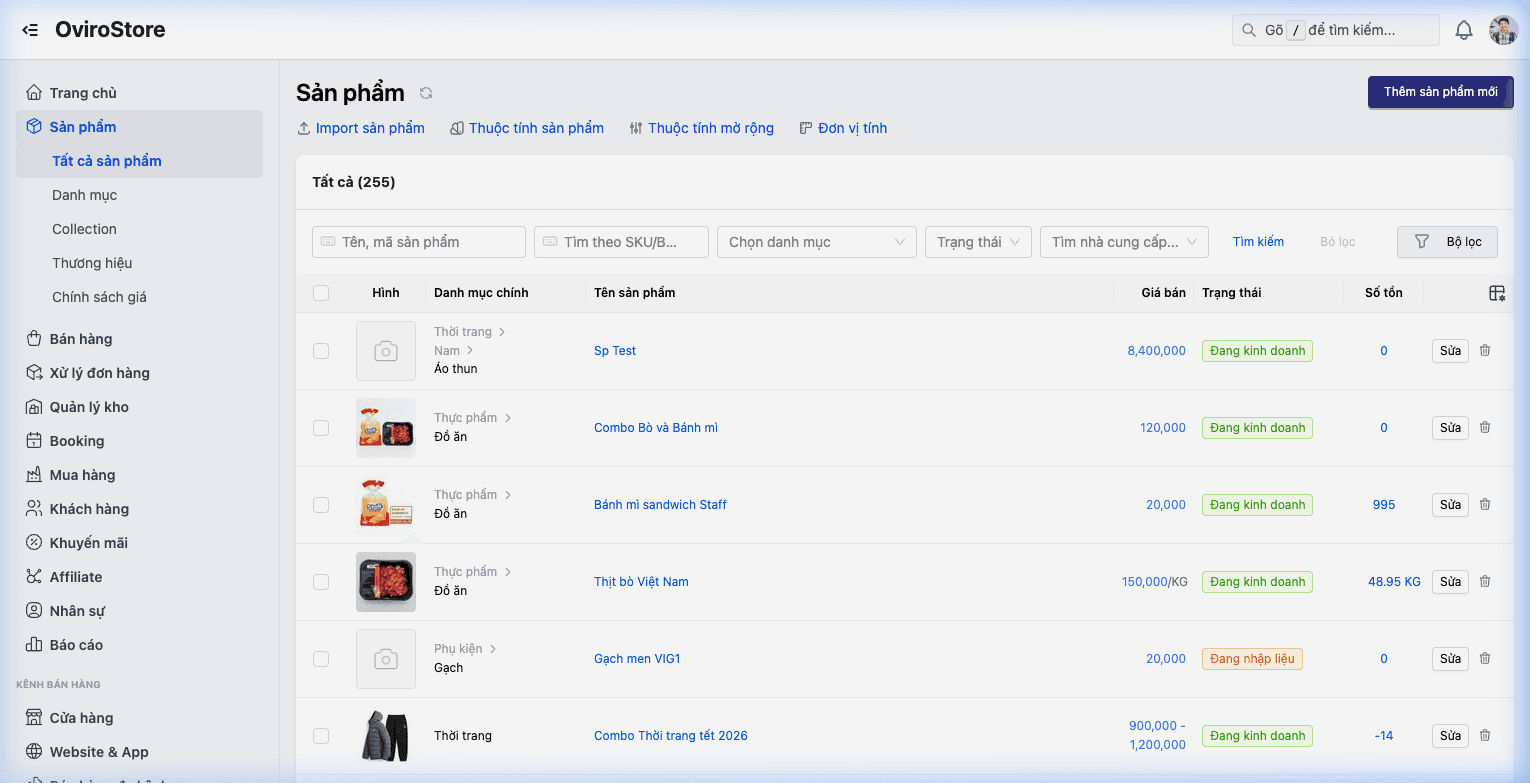The width and height of the screenshot is (1530, 783).
Task: Collapse the sidebar using the top-left icon
Action: (x=29, y=29)
